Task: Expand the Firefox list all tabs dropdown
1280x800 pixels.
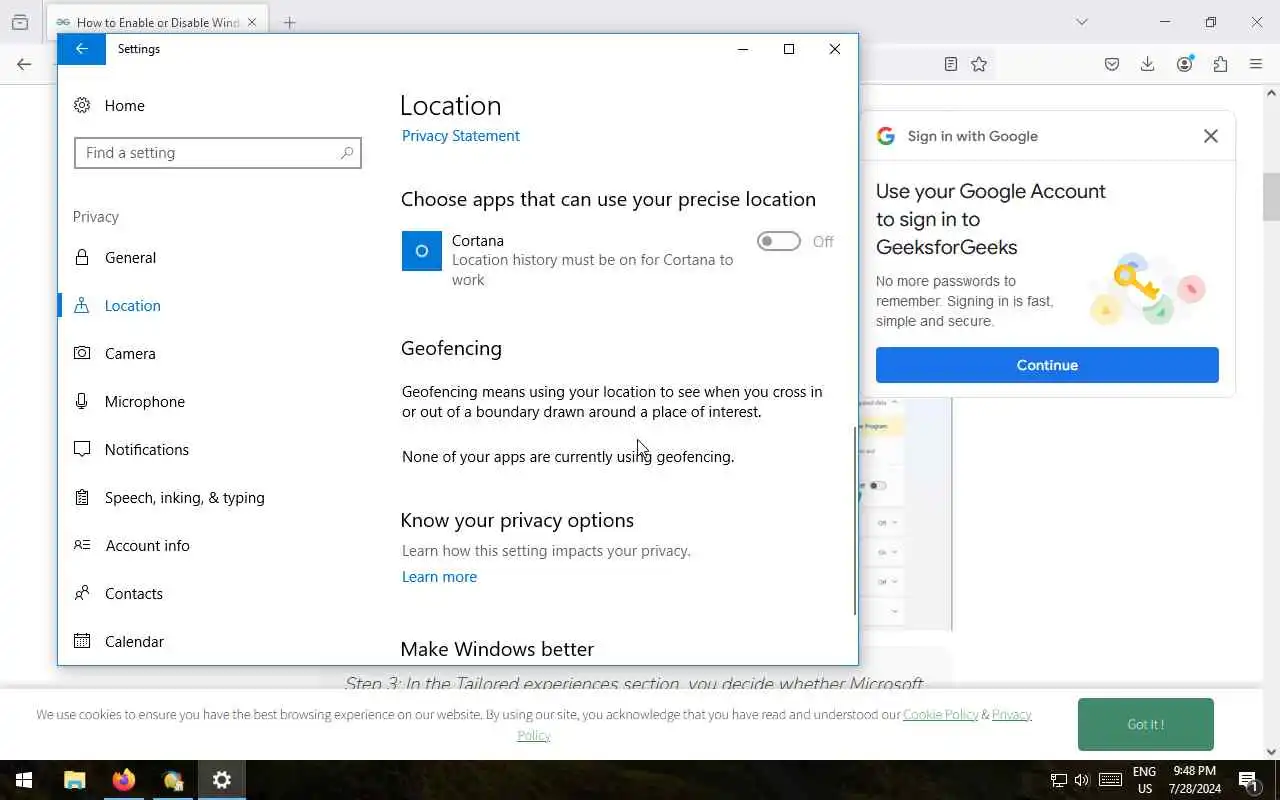Action: coord(1081,22)
